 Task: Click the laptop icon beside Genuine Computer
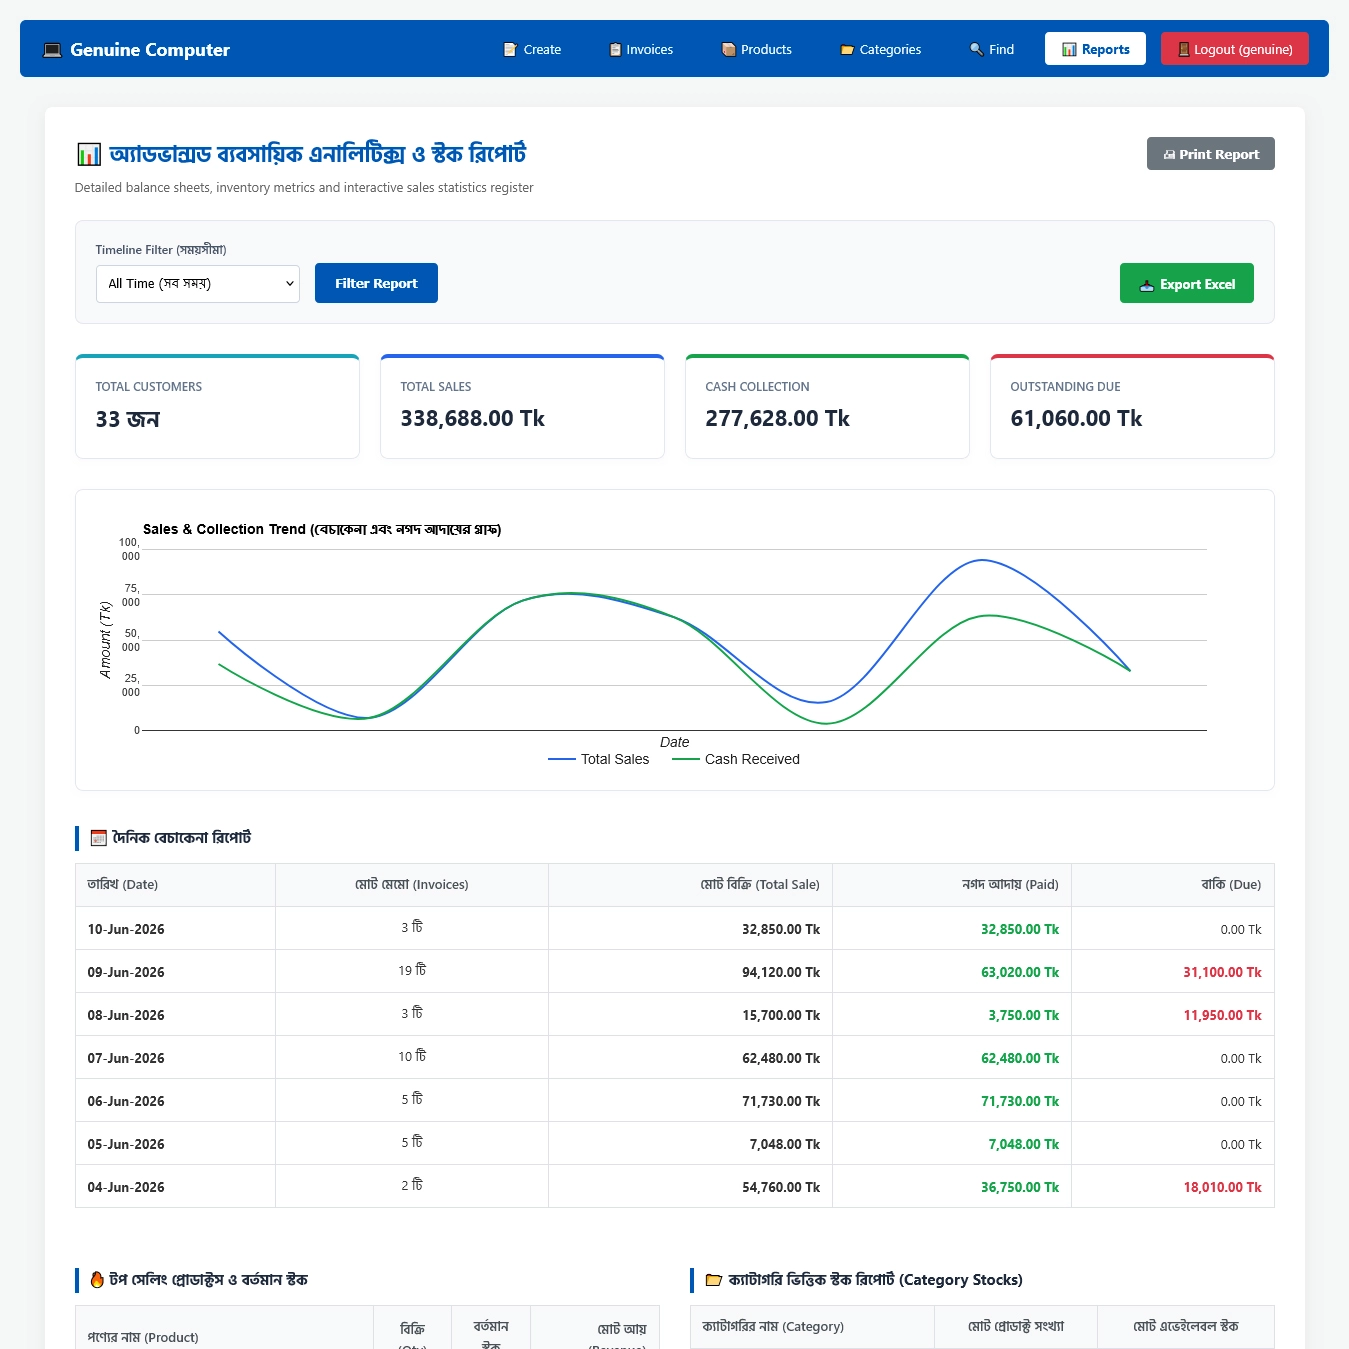click(x=52, y=50)
